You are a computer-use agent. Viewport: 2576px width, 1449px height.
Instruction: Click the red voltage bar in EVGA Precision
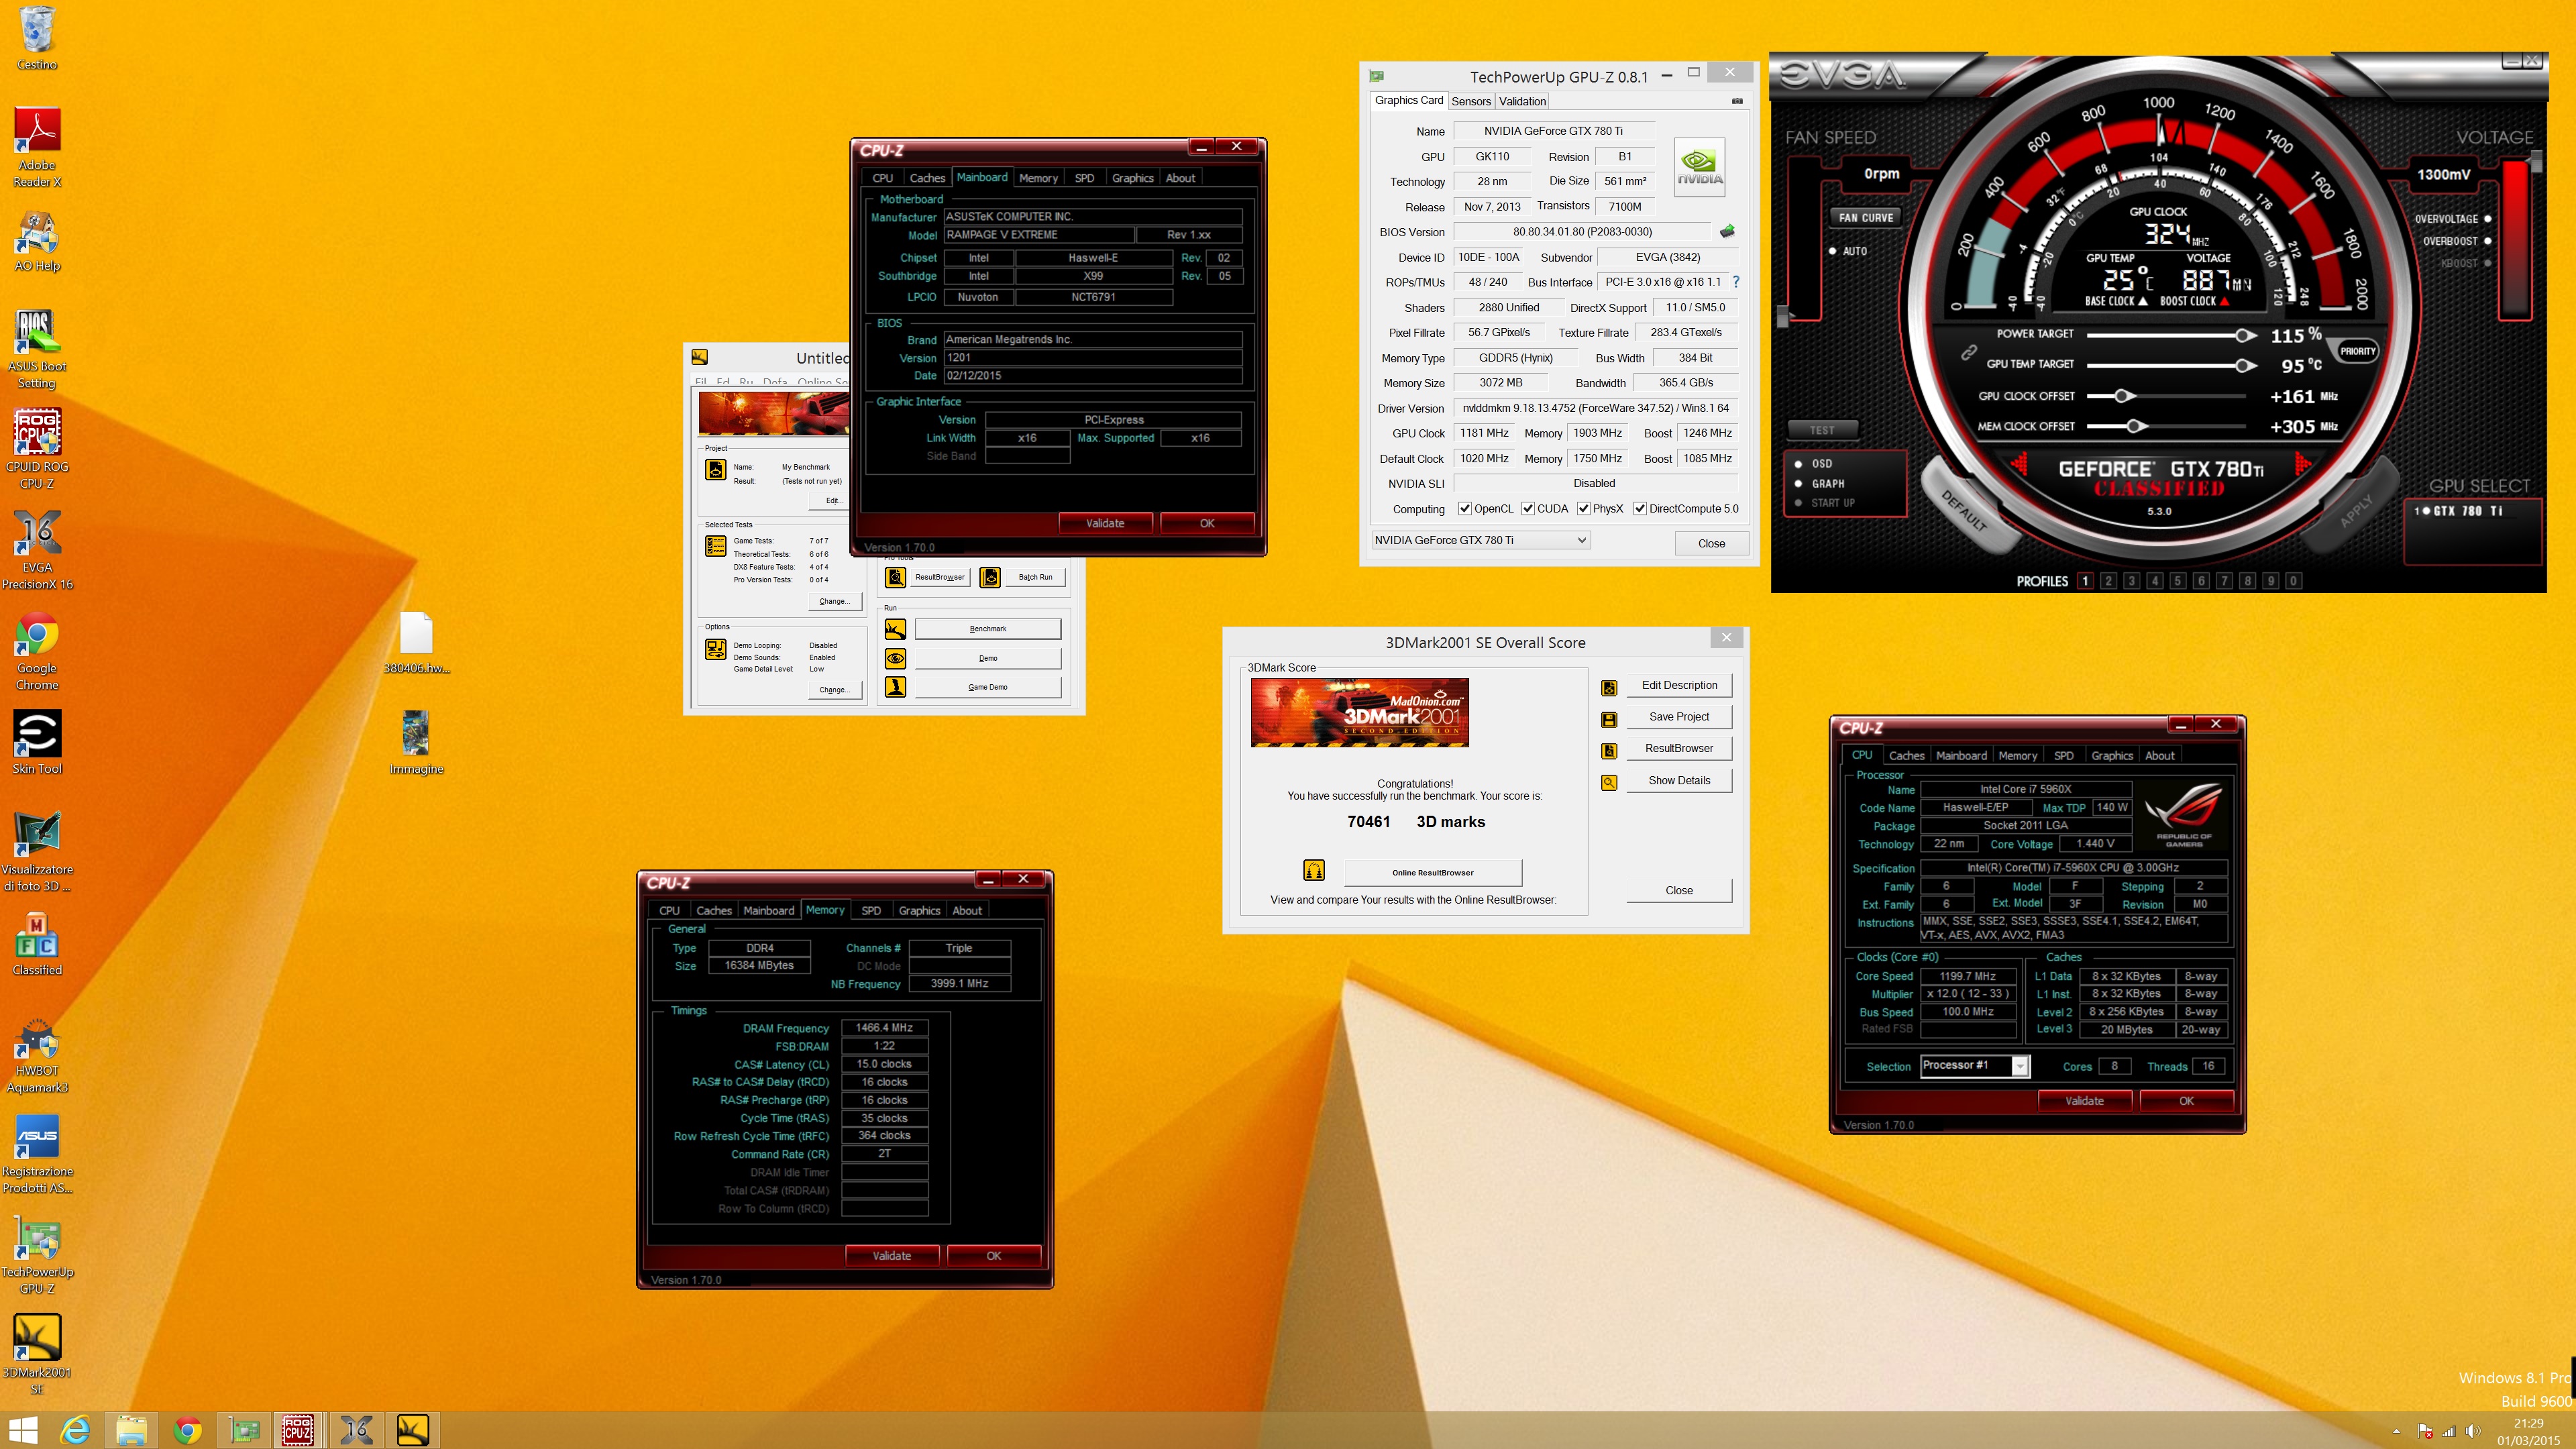pos(2514,240)
